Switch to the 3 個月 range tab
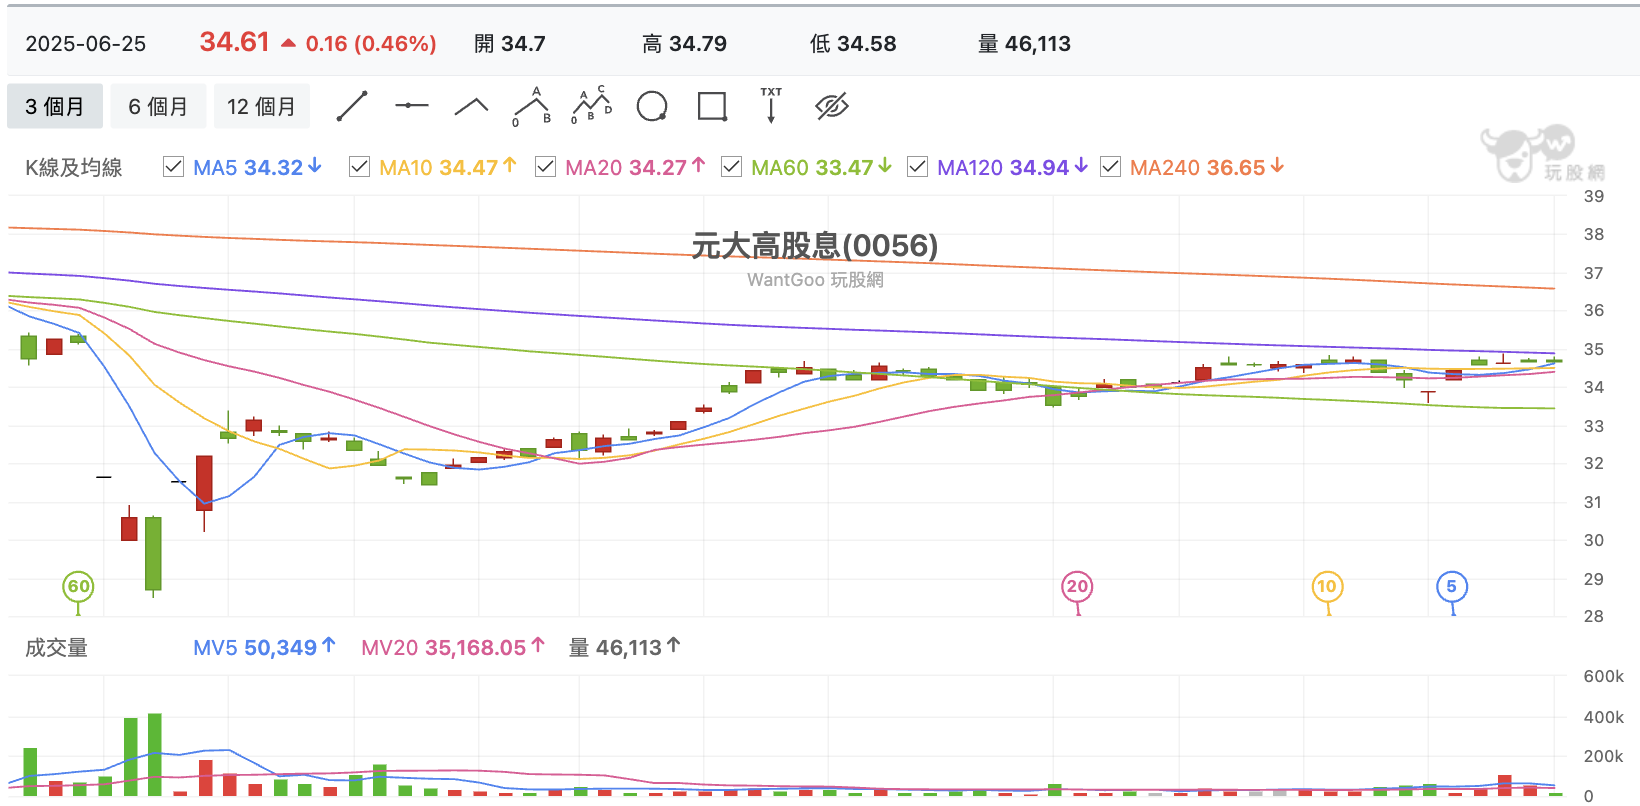 (x=55, y=106)
